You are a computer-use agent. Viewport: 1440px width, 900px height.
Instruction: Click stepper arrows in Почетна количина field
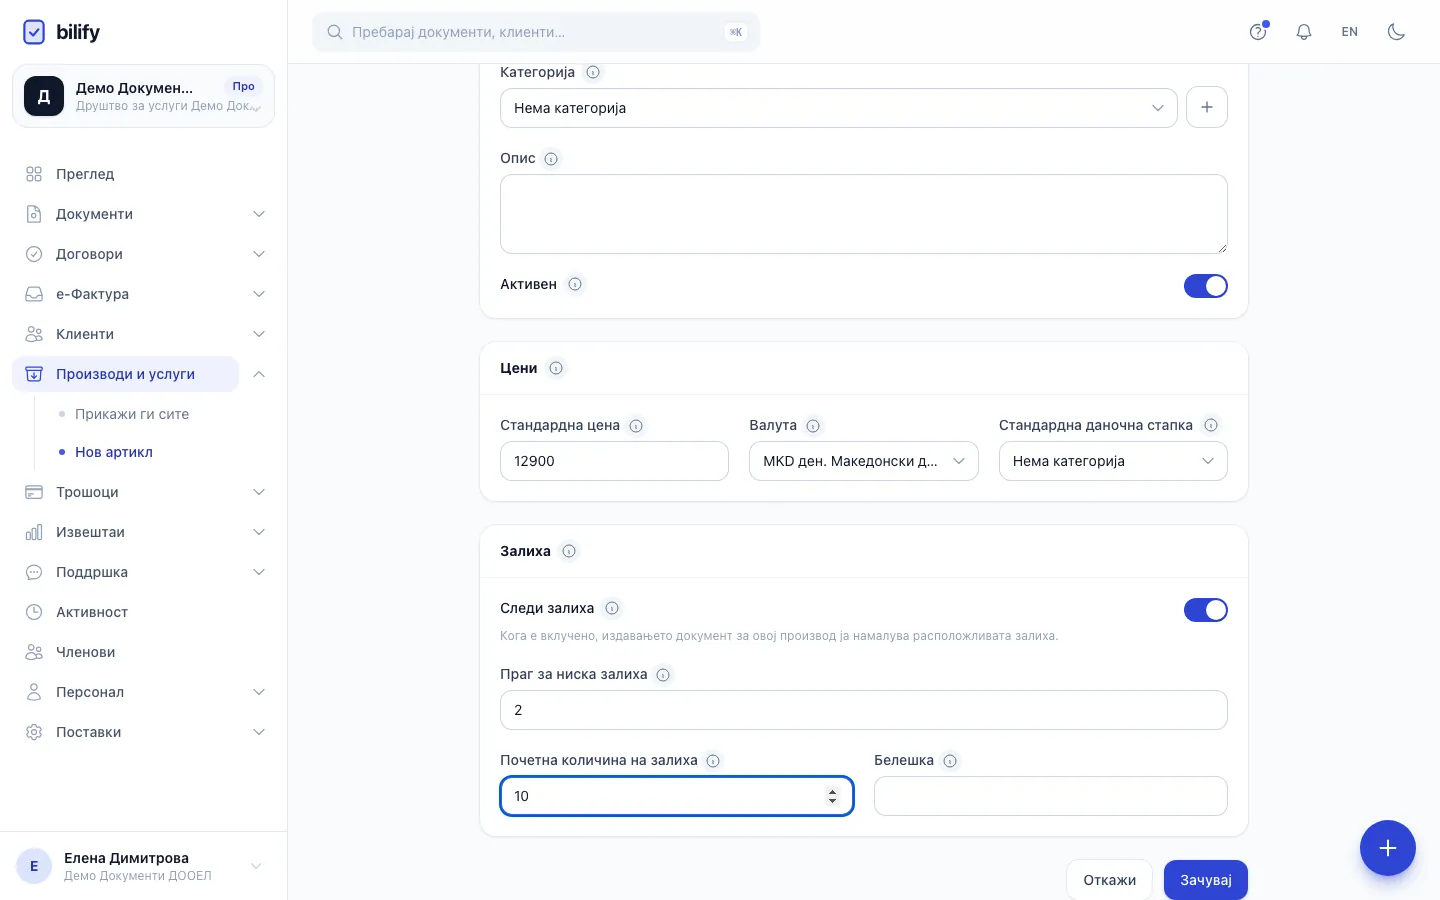tap(832, 796)
